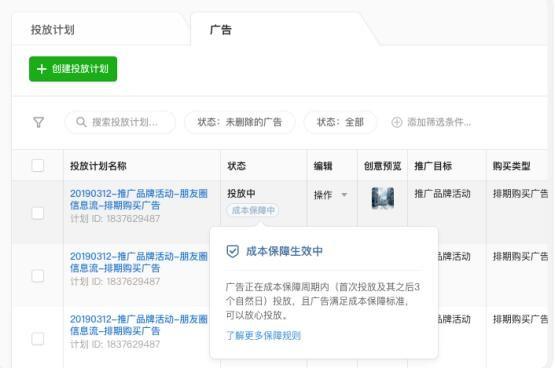The width and height of the screenshot is (555, 368).
Task: Click the first row's 计划 ID: 1837629487 text
Action: click(x=115, y=219)
